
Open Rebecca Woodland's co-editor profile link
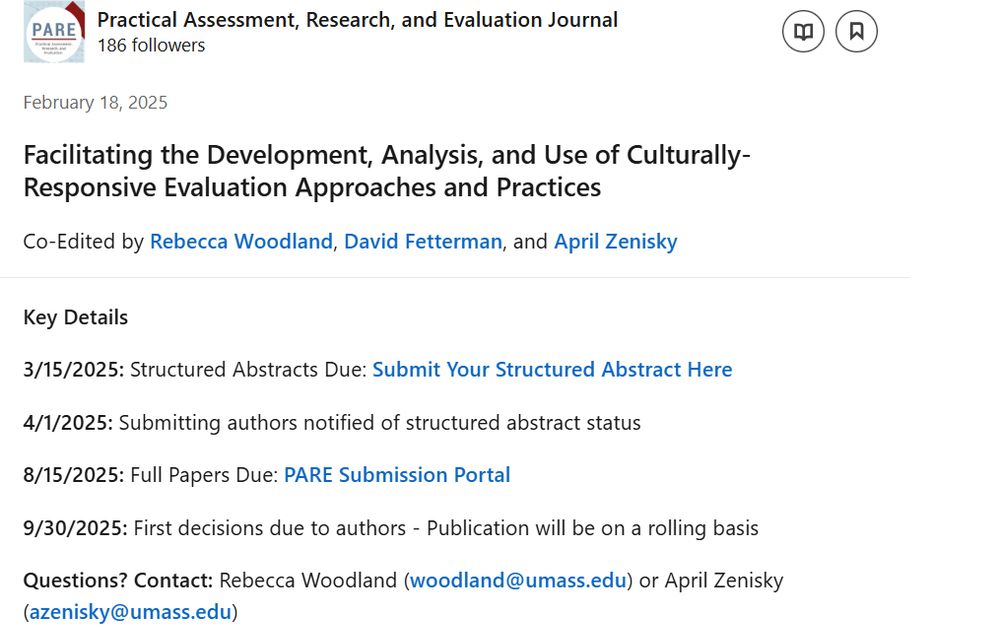point(240,241)
